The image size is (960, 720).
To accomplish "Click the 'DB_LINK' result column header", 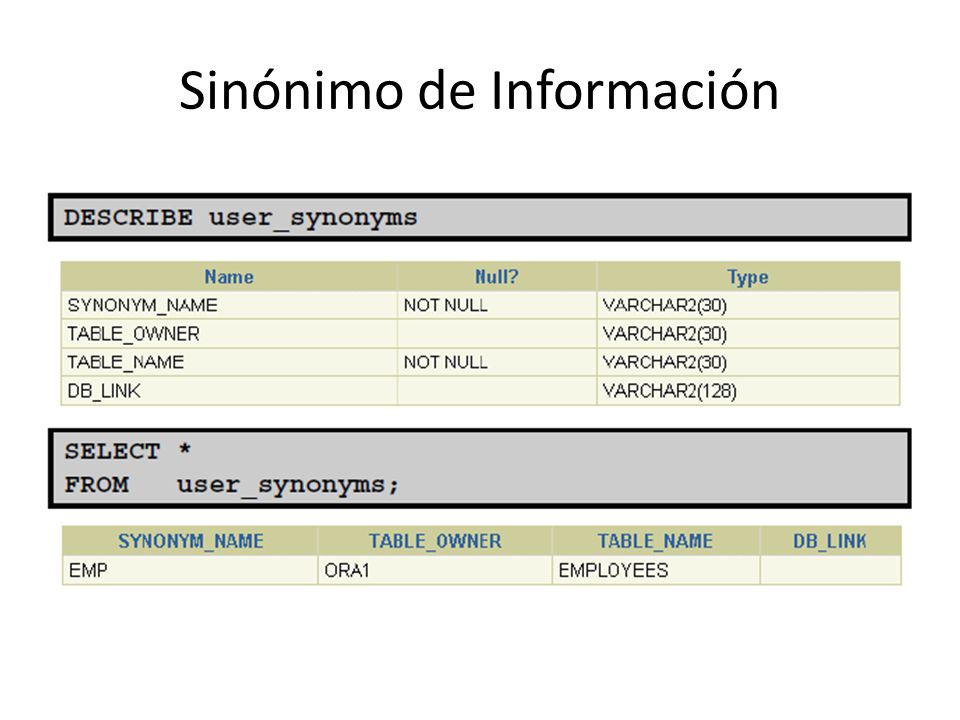I will 830,541.
